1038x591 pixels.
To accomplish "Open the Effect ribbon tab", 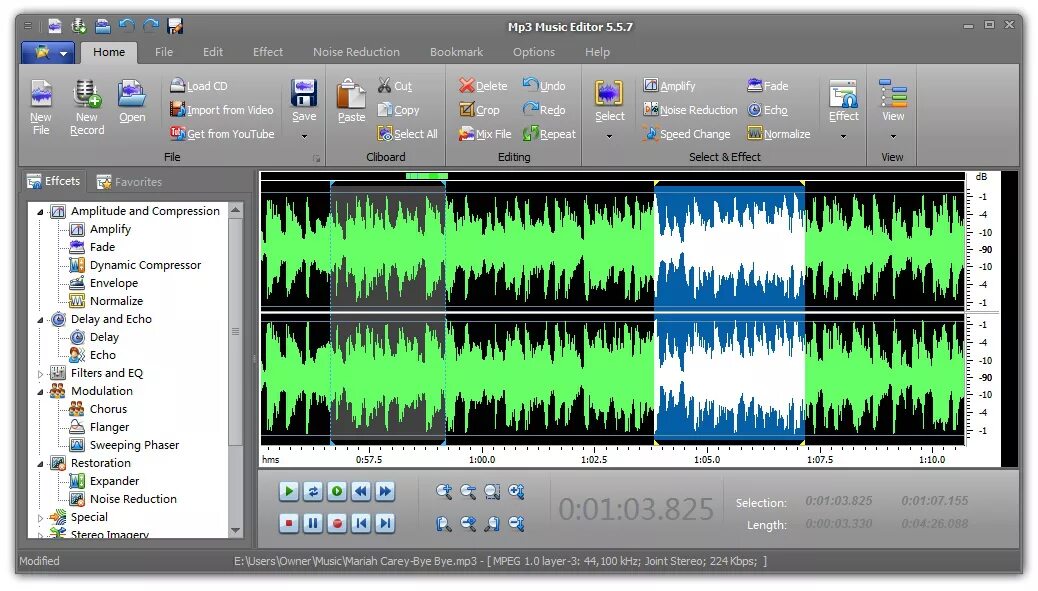I will [x=267, y=52].
